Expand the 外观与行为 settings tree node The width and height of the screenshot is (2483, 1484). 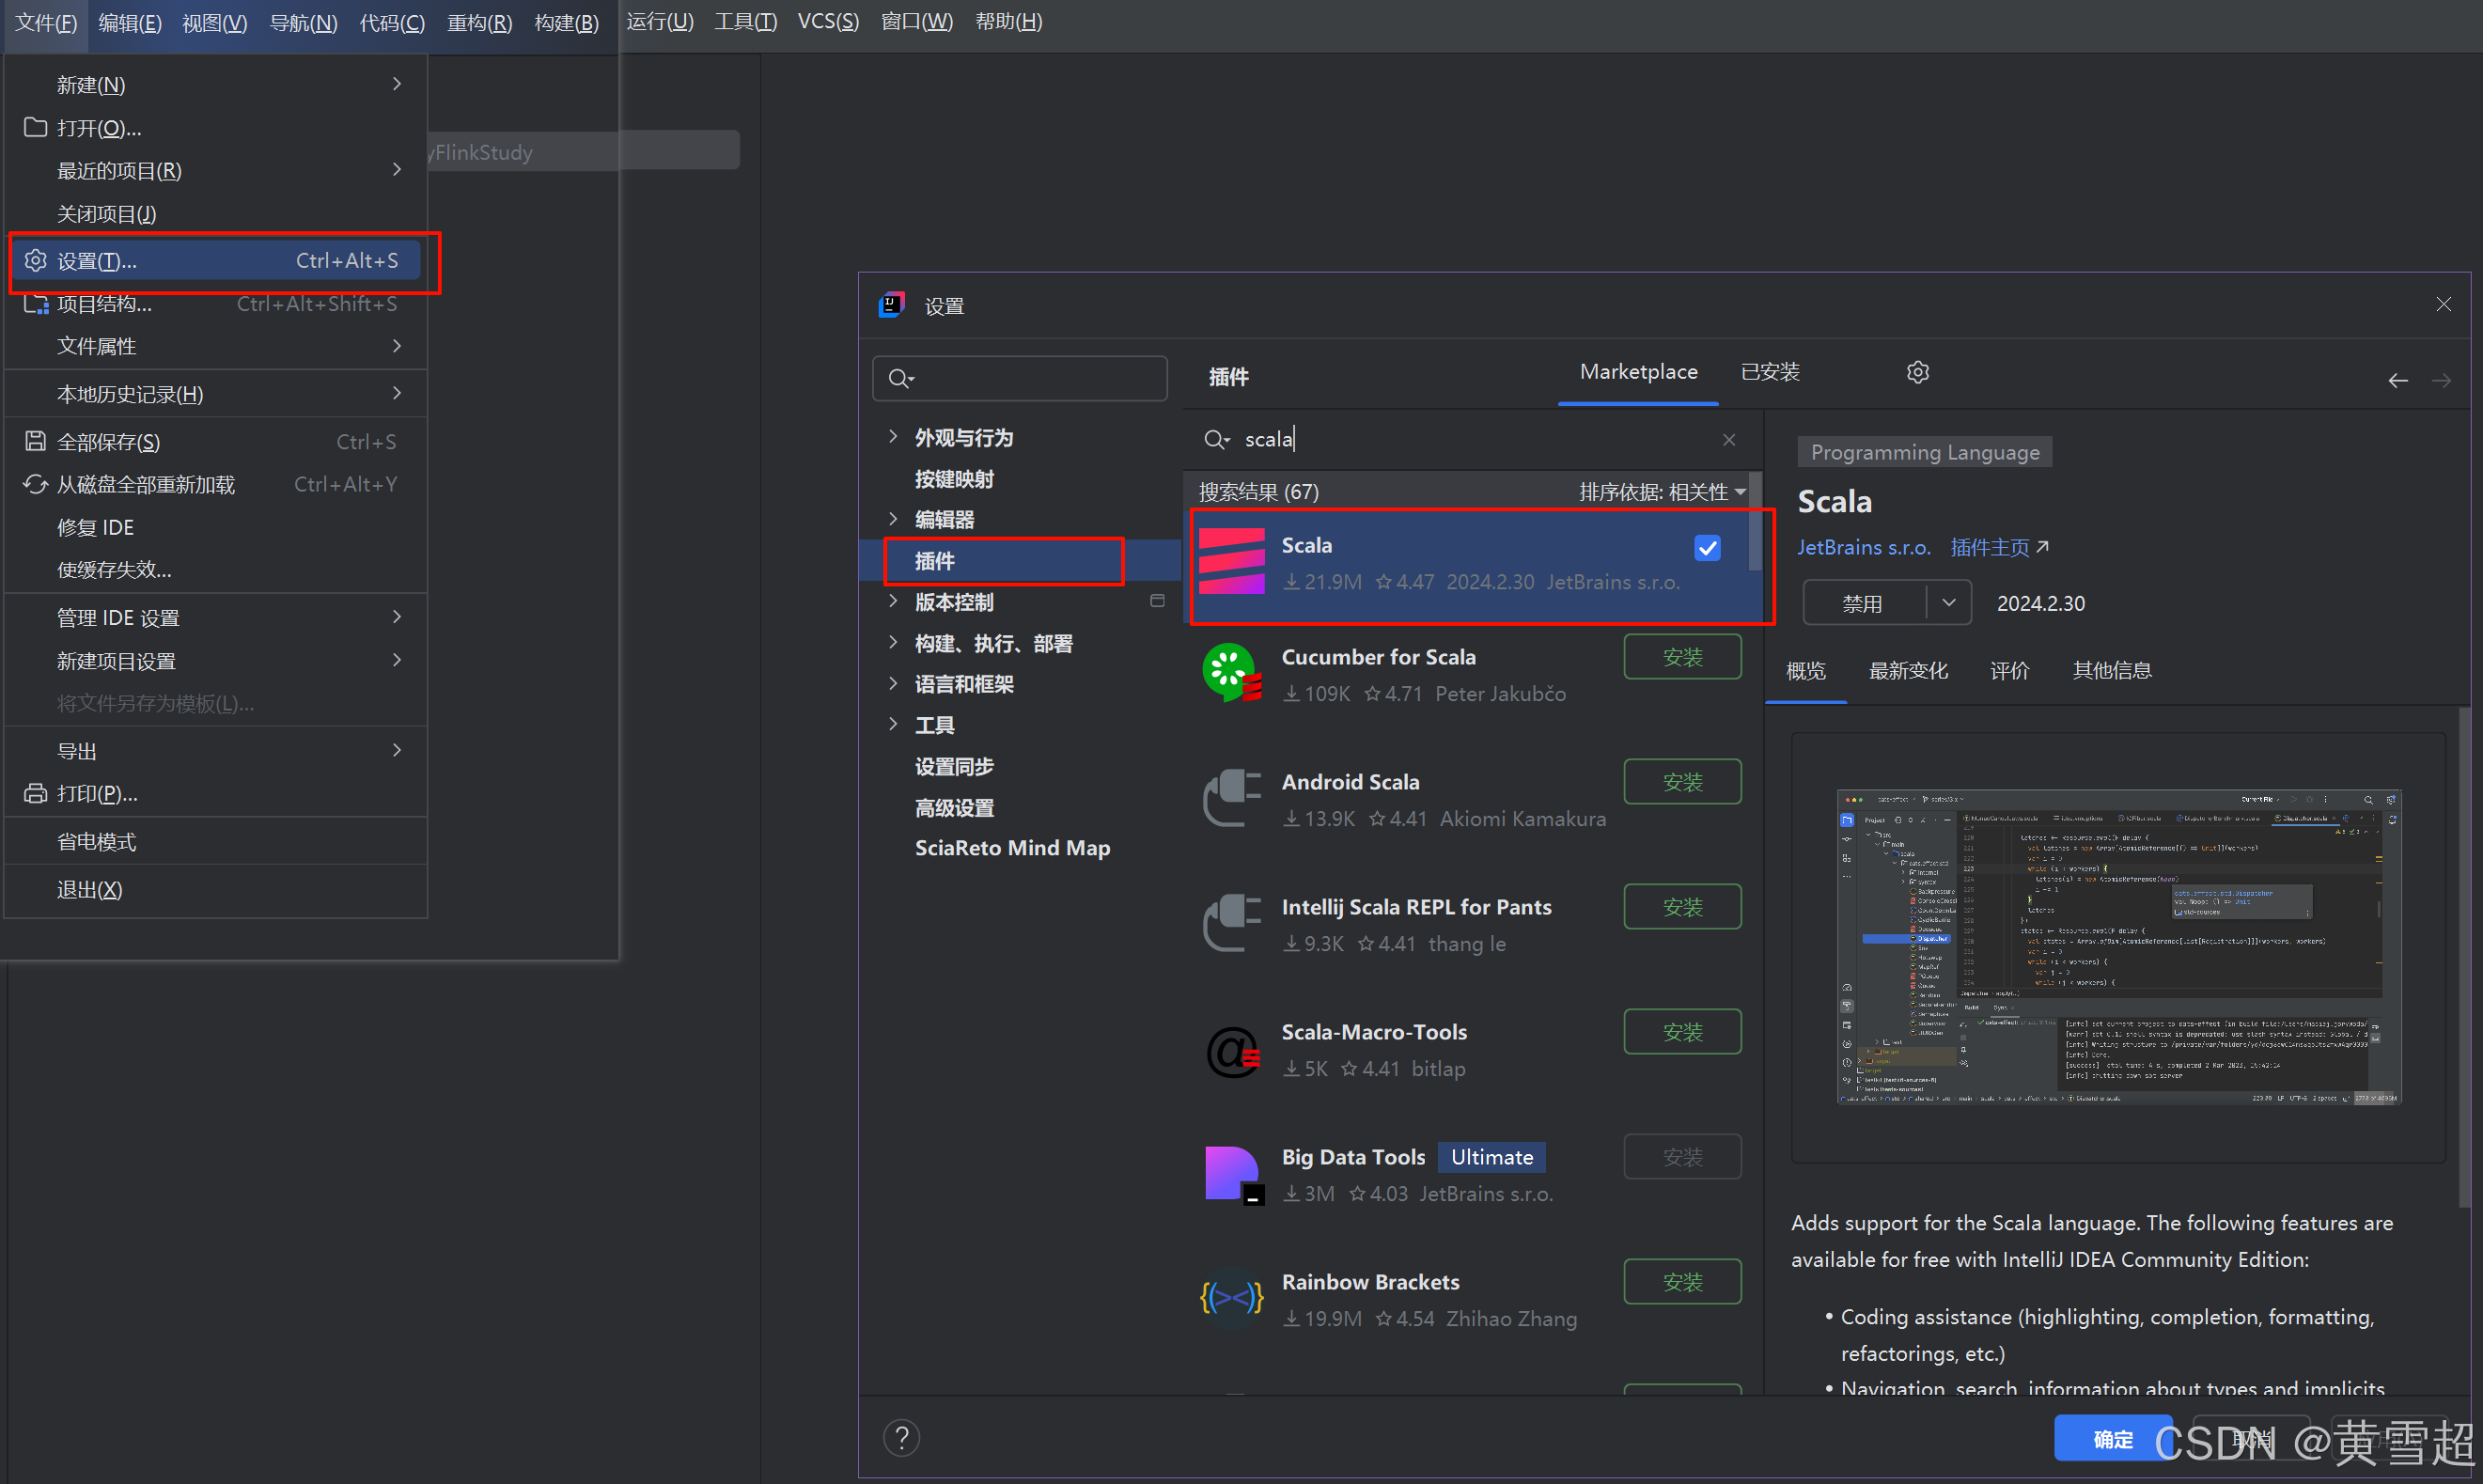(x=893, y=437)
